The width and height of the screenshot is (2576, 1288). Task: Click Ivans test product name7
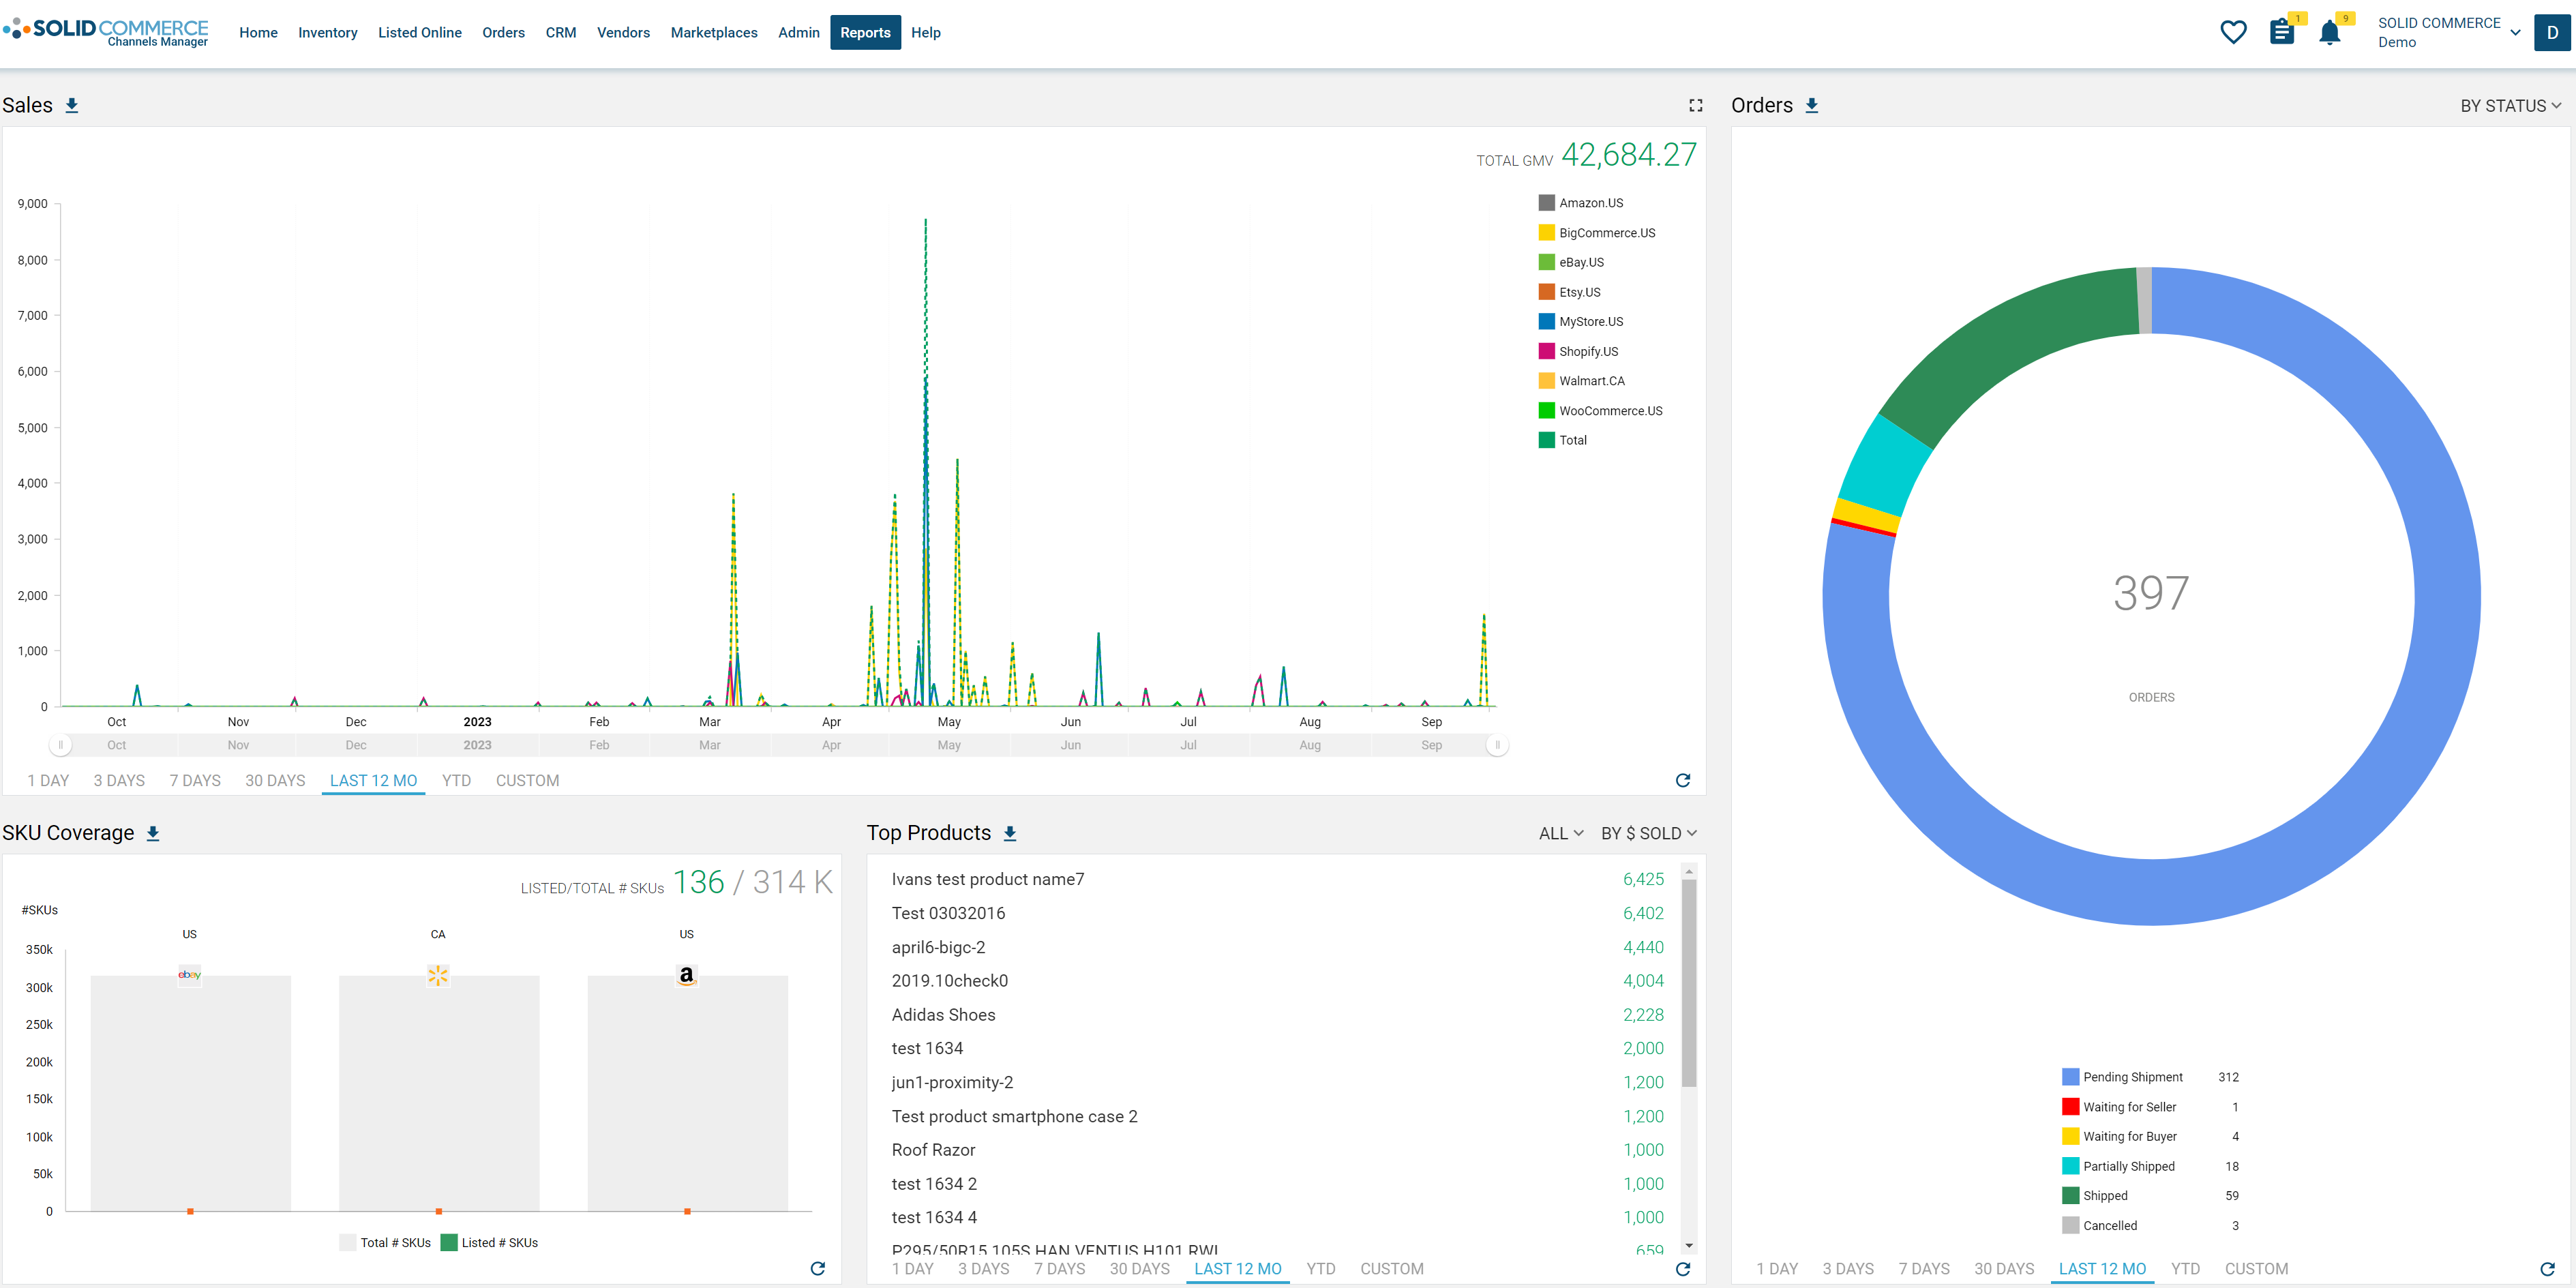pos(987,879)
